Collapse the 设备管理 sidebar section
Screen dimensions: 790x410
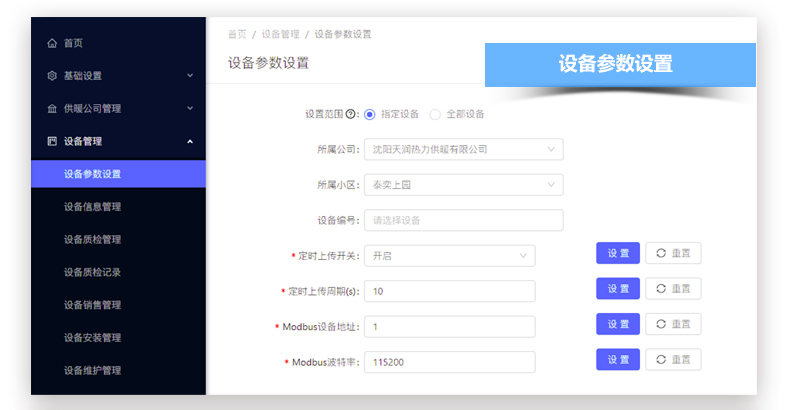(x=190, y=142)
